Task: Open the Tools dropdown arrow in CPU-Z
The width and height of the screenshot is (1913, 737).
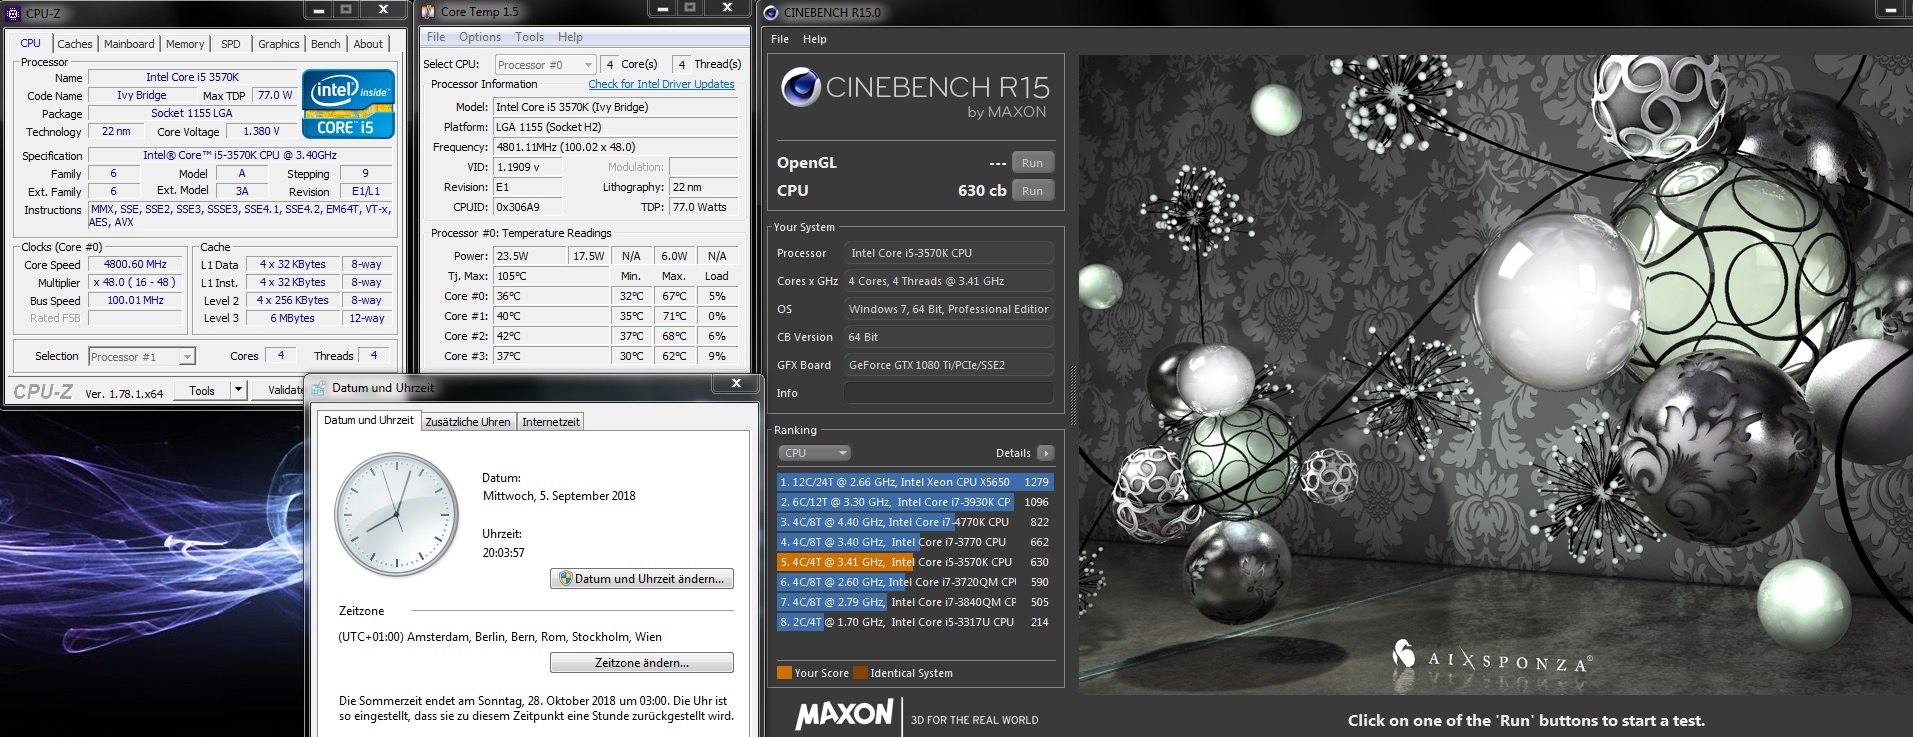Action: tap(239, 390)
